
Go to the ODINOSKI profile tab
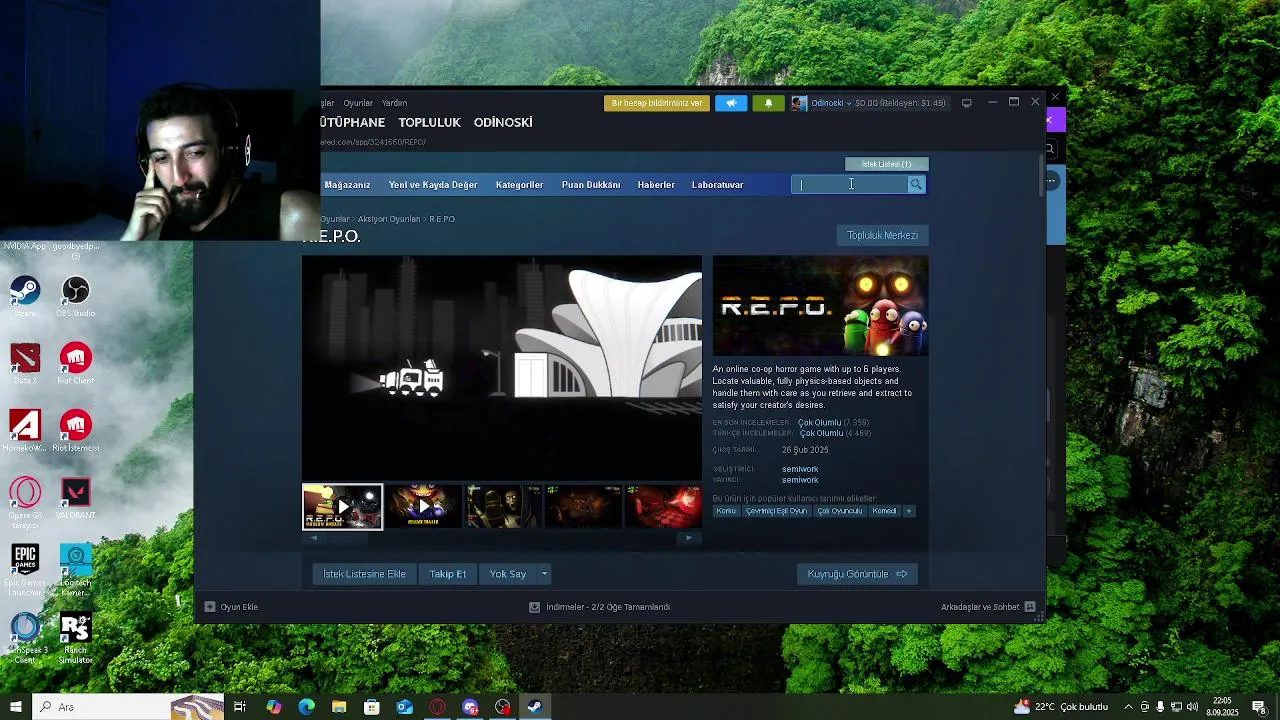pyautogui.click(x=503, y=122)
